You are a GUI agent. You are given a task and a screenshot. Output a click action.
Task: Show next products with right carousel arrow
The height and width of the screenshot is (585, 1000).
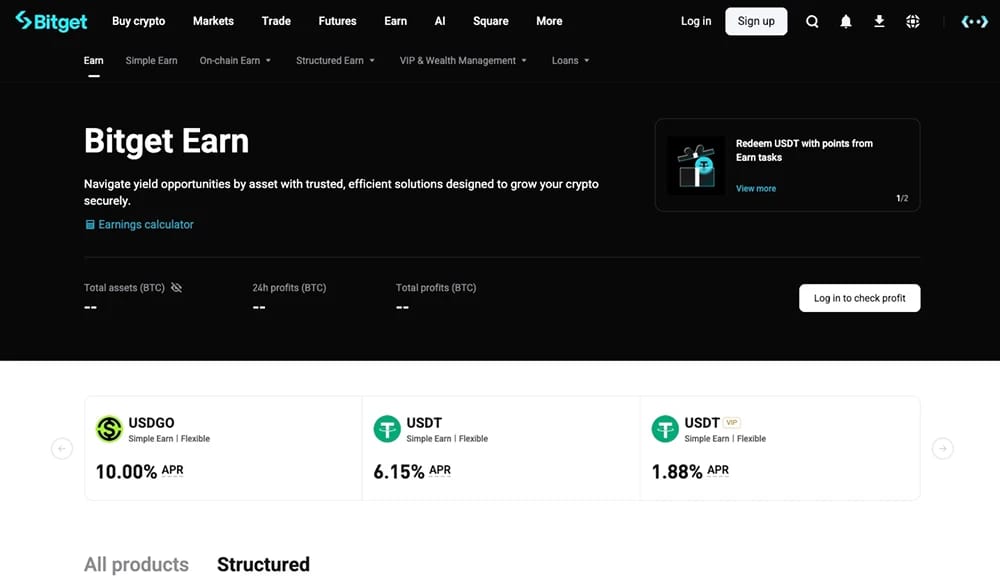[942, 448]
